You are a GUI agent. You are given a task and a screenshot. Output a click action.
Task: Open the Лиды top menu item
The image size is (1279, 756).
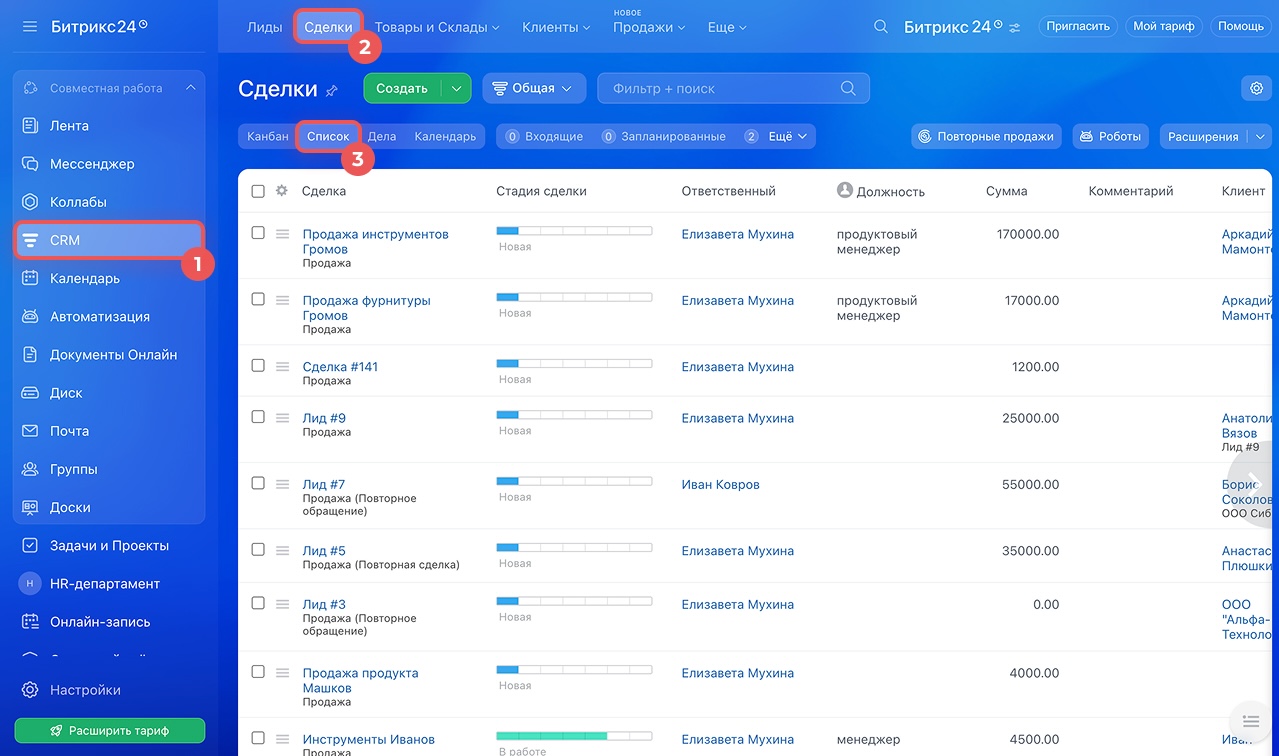point(264,27)
